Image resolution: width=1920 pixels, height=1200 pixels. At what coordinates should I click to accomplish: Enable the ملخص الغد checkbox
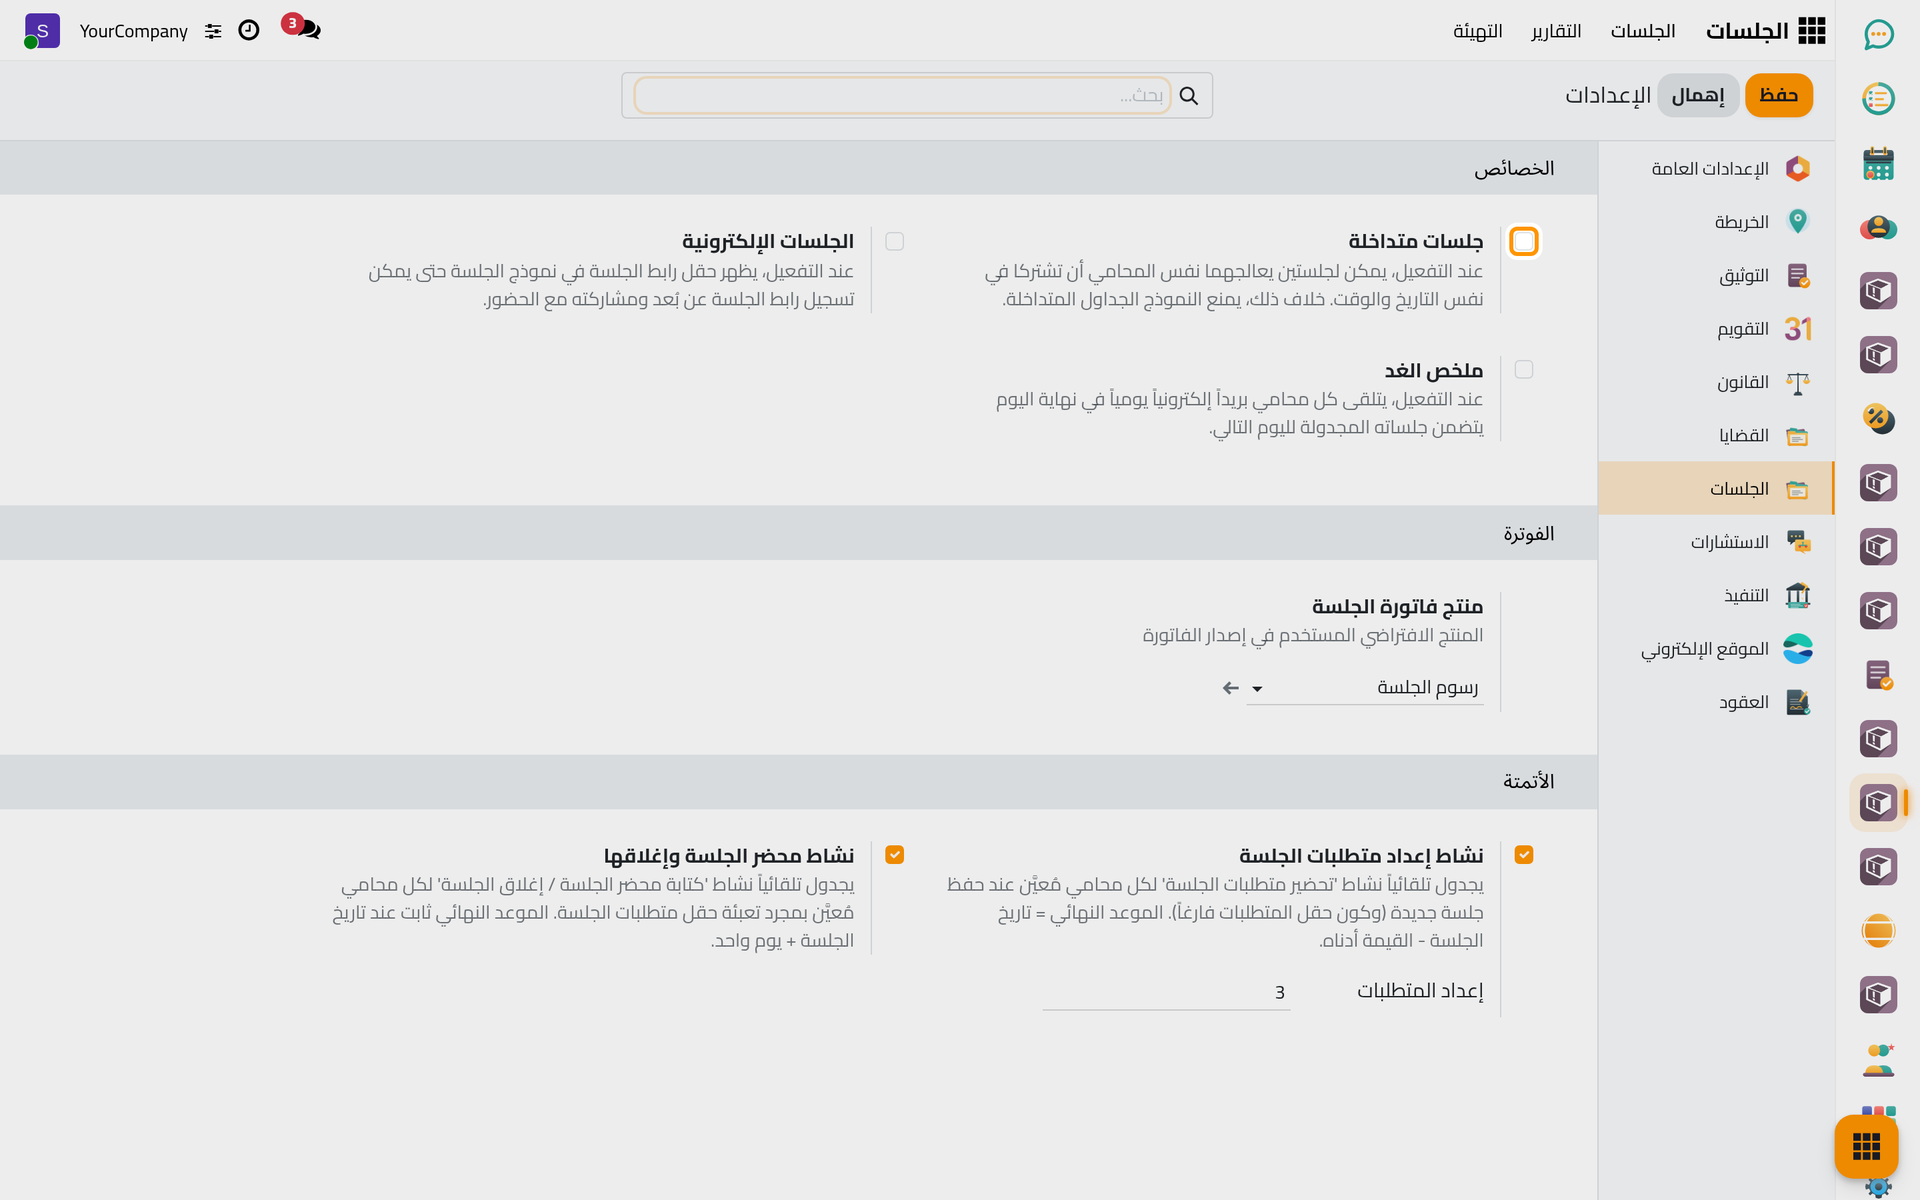[x=1524, y=370]
